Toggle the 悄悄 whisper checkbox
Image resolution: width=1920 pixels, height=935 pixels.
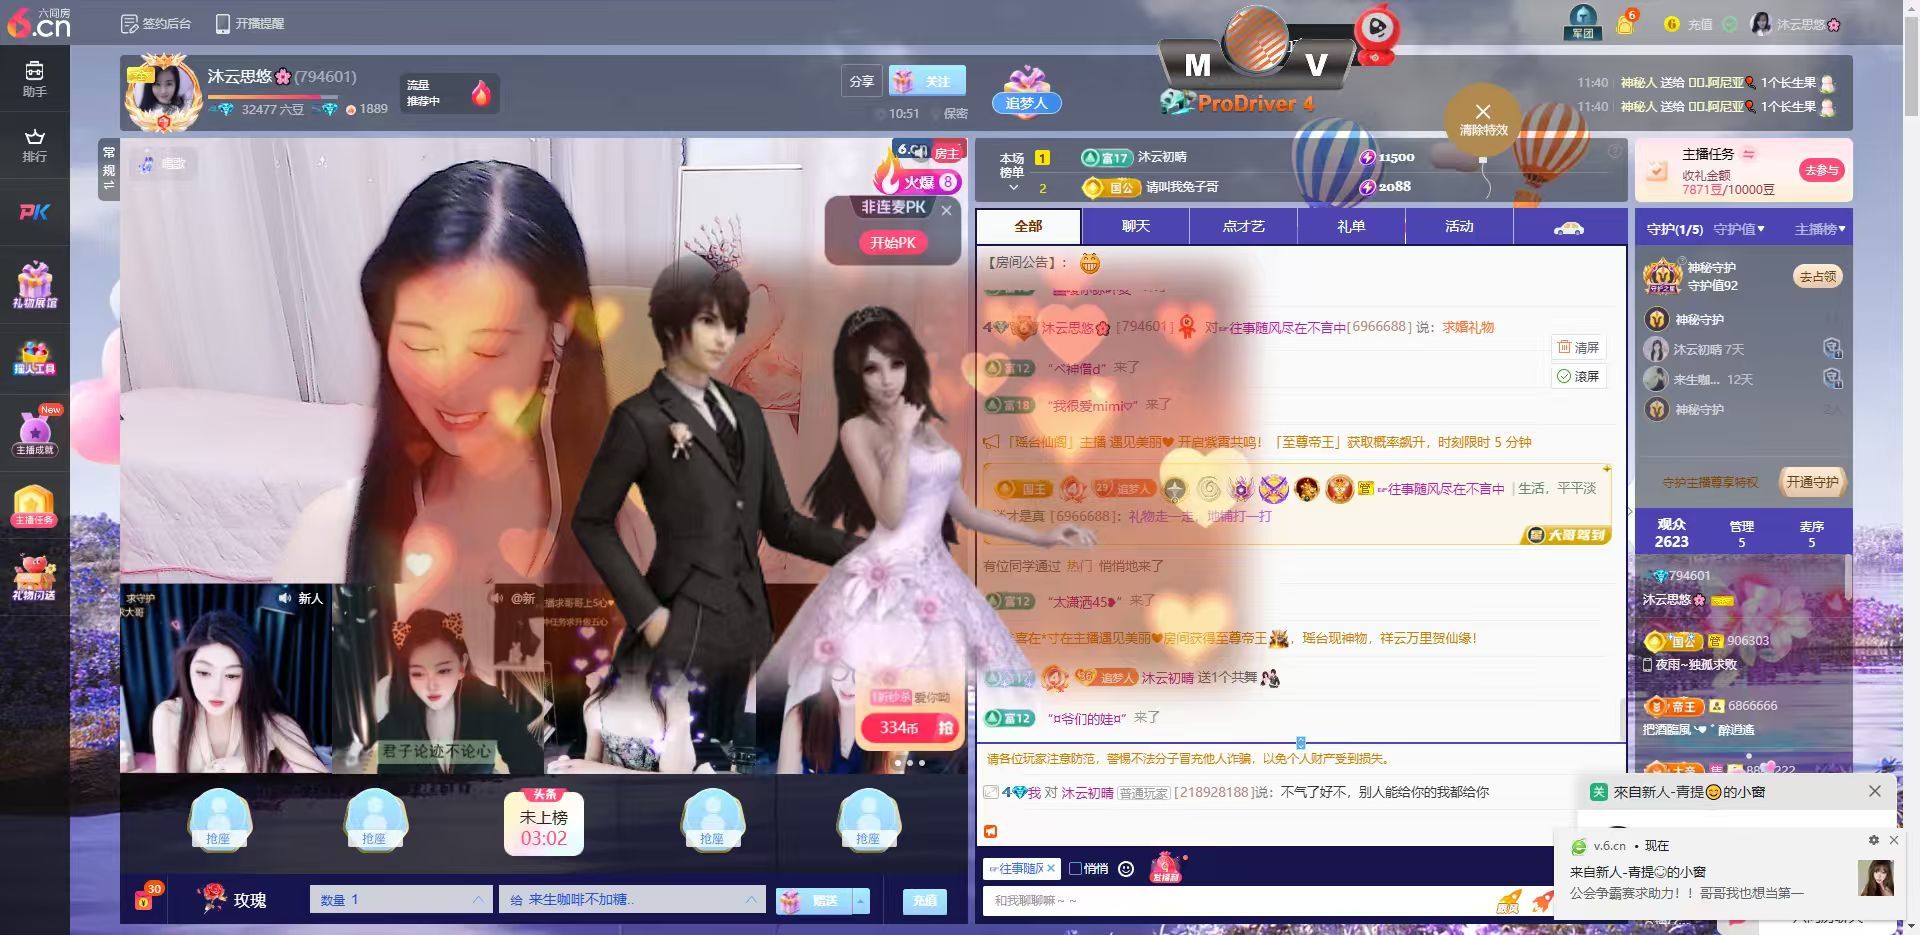point(1076,869)
